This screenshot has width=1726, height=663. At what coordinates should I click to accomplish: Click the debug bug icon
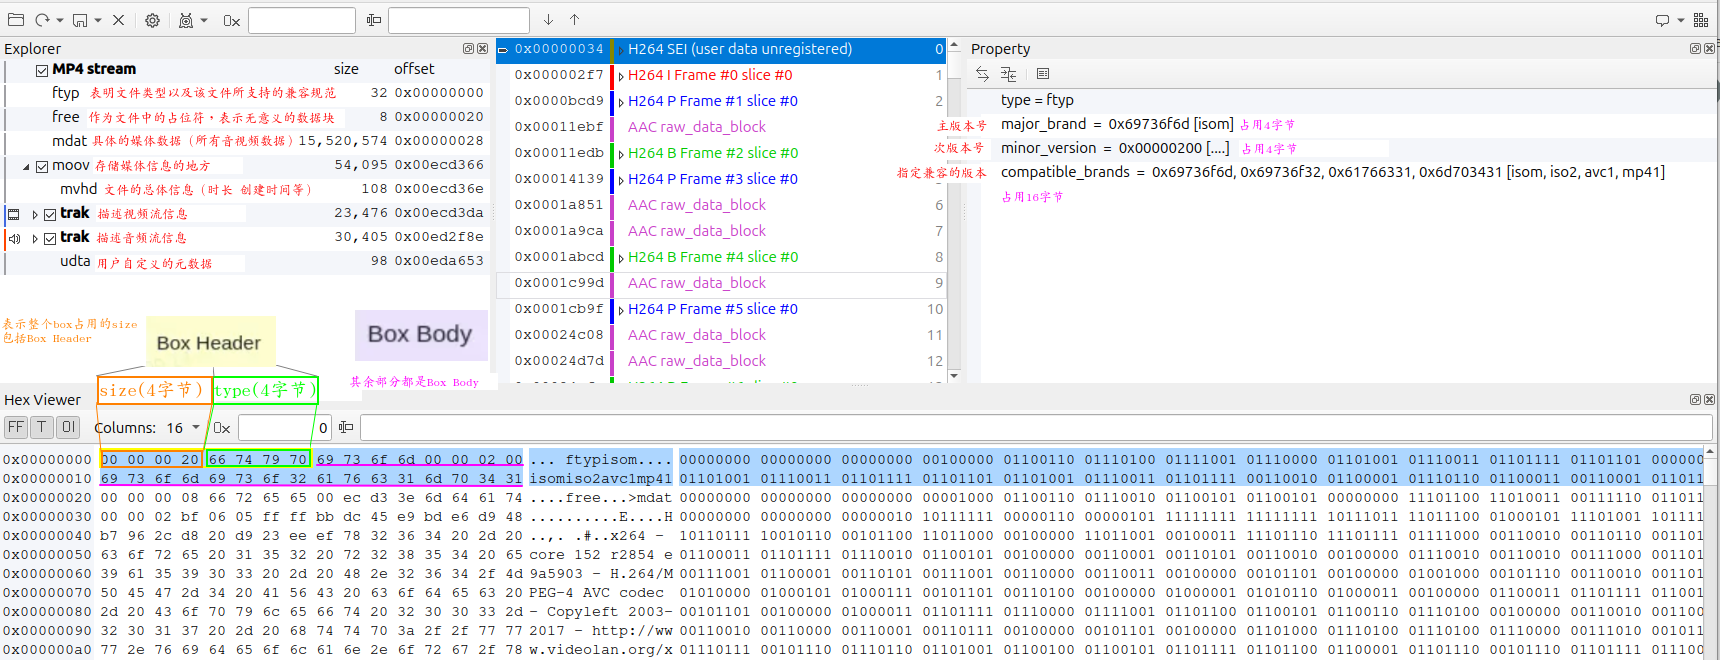pos(186,20)
